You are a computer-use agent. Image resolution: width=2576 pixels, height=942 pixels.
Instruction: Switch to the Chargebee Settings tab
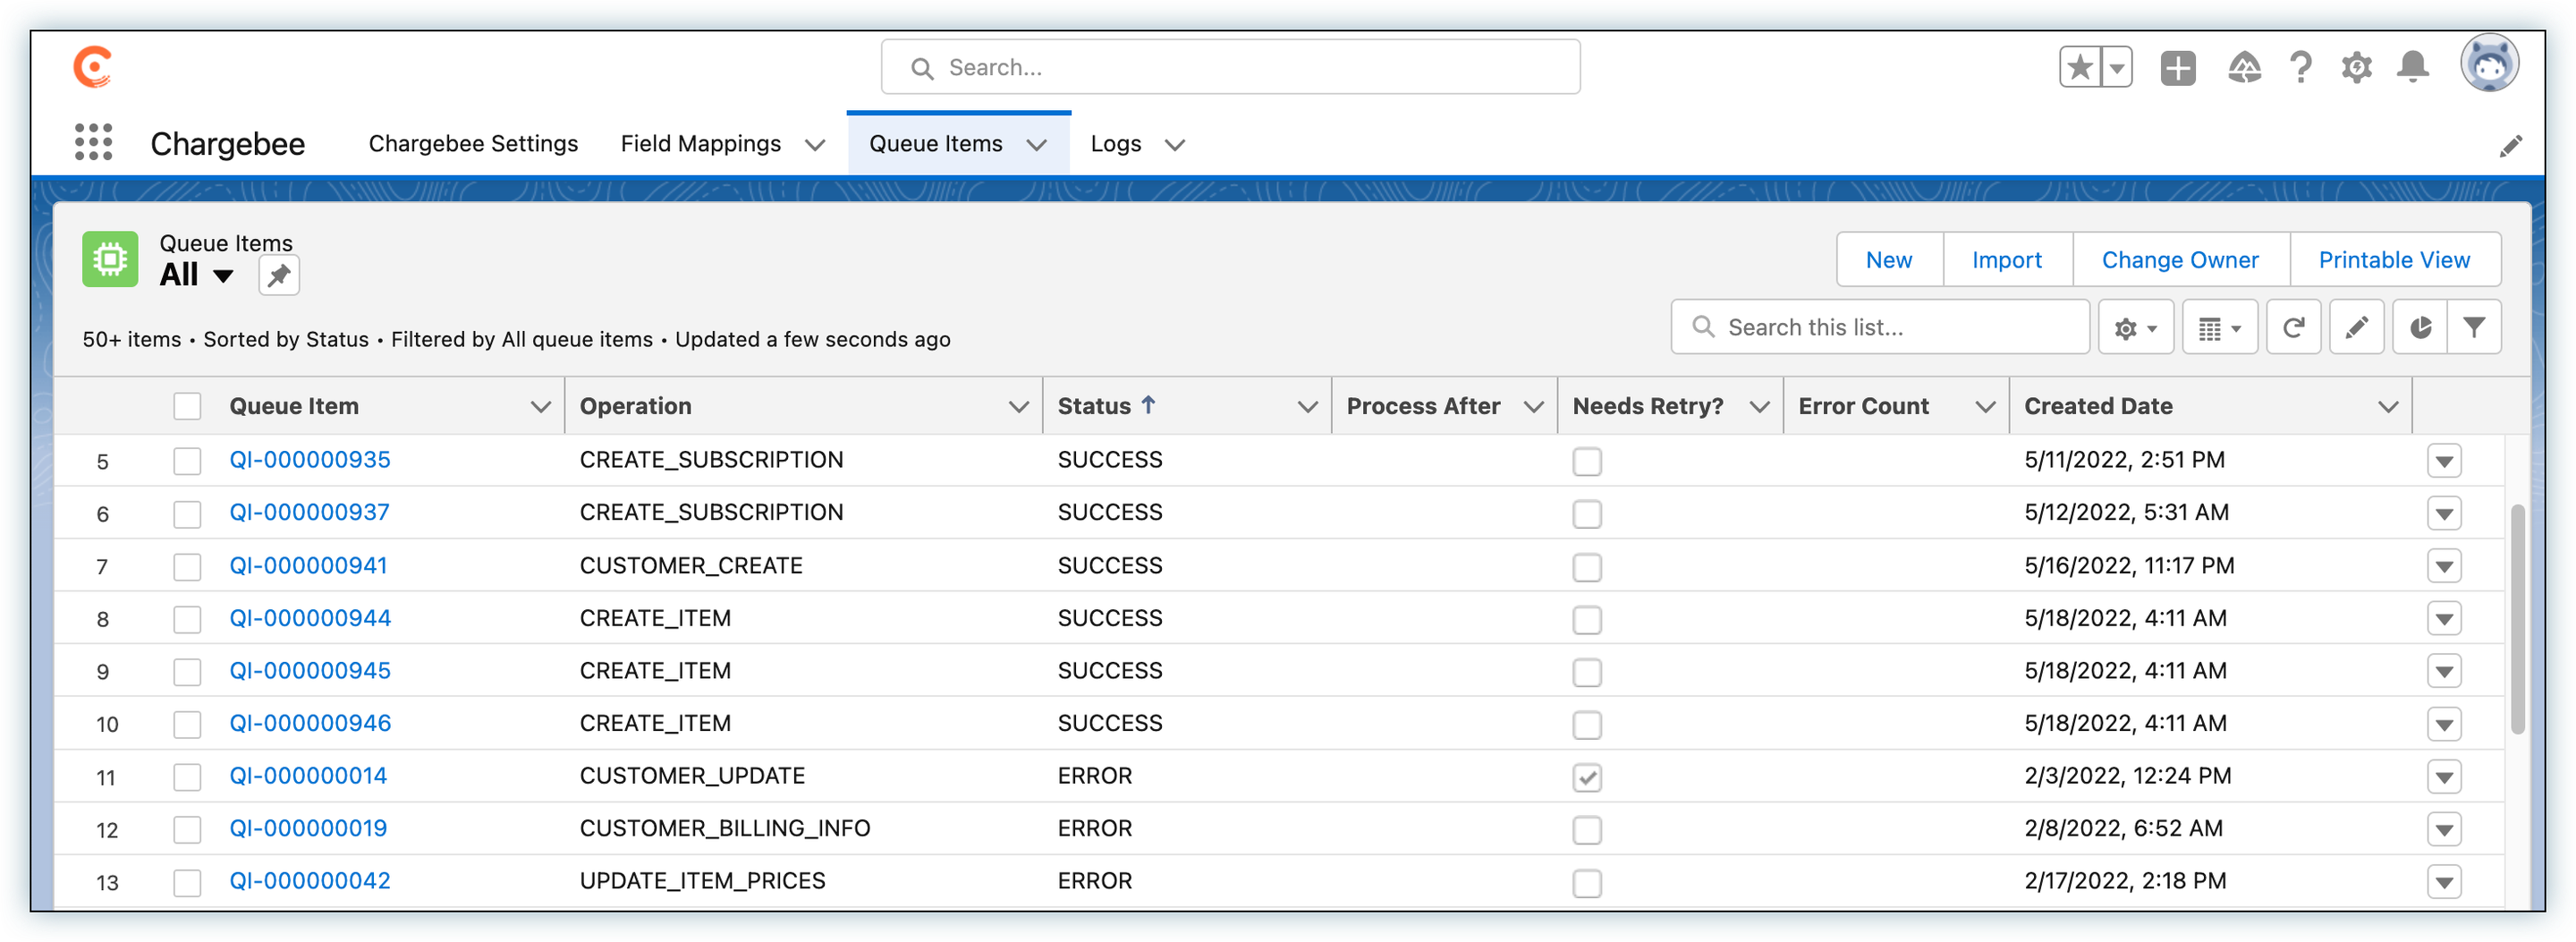pyautogui.click(x=473, y=144)
